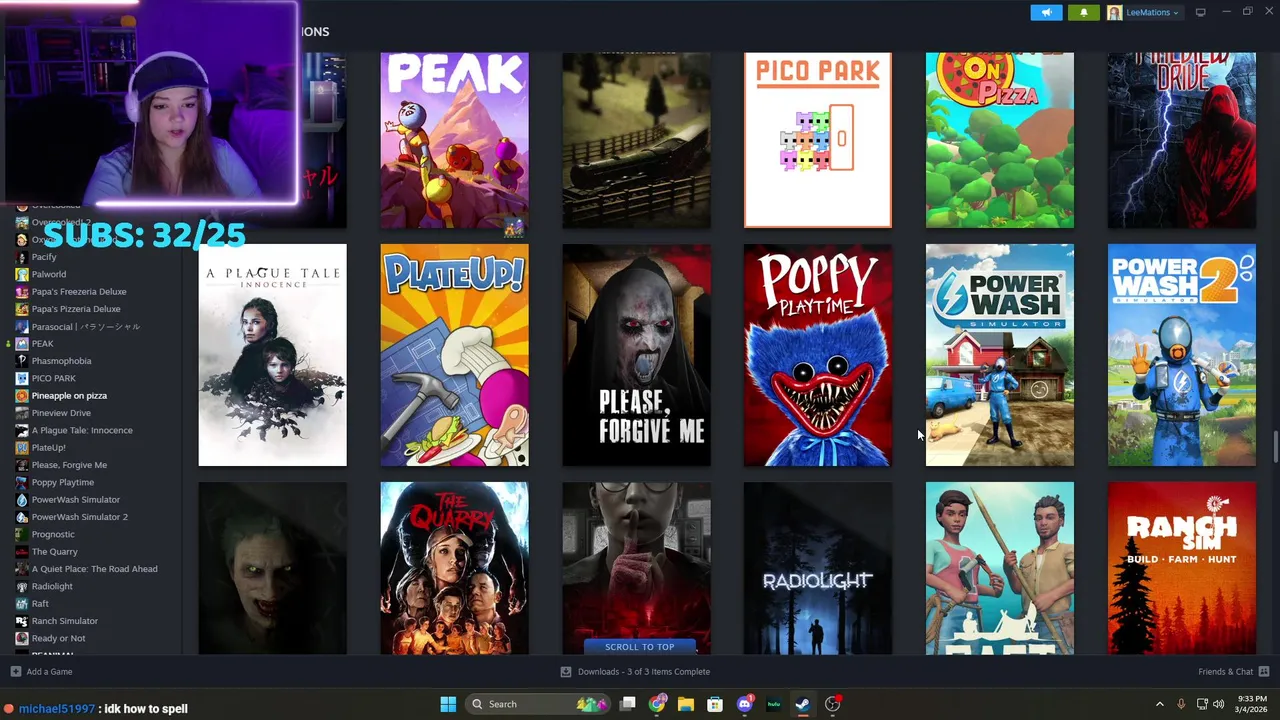
Task: Select Pineview Drive in the sidebar list
Action: [61, 413]
